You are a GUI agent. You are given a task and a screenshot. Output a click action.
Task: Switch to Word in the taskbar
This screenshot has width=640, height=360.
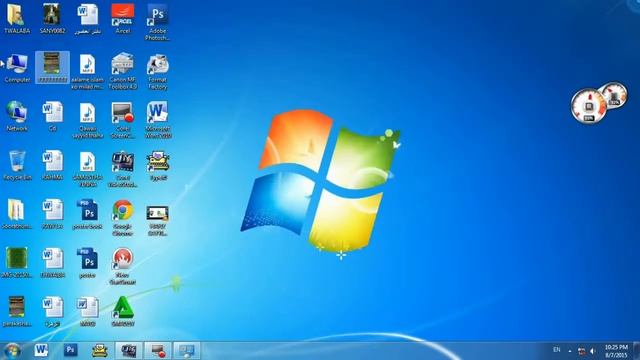[x=41, y=350]
